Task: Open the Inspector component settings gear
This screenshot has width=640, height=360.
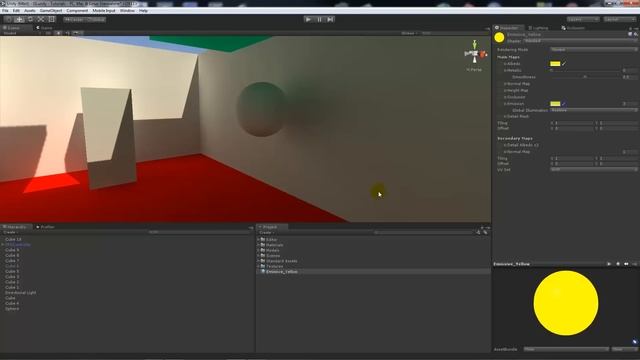Action: (x=636, y=34)
